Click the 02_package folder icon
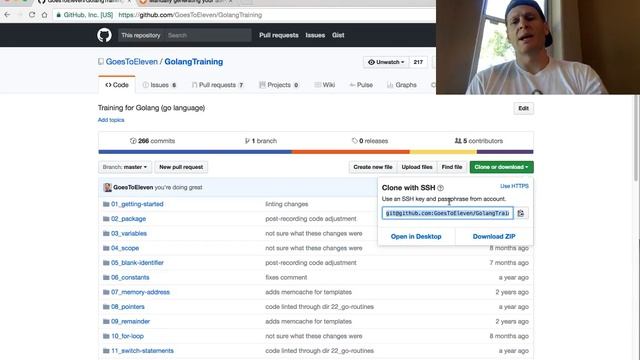Viewport: 640px width, 360px height. coord(106,219)
